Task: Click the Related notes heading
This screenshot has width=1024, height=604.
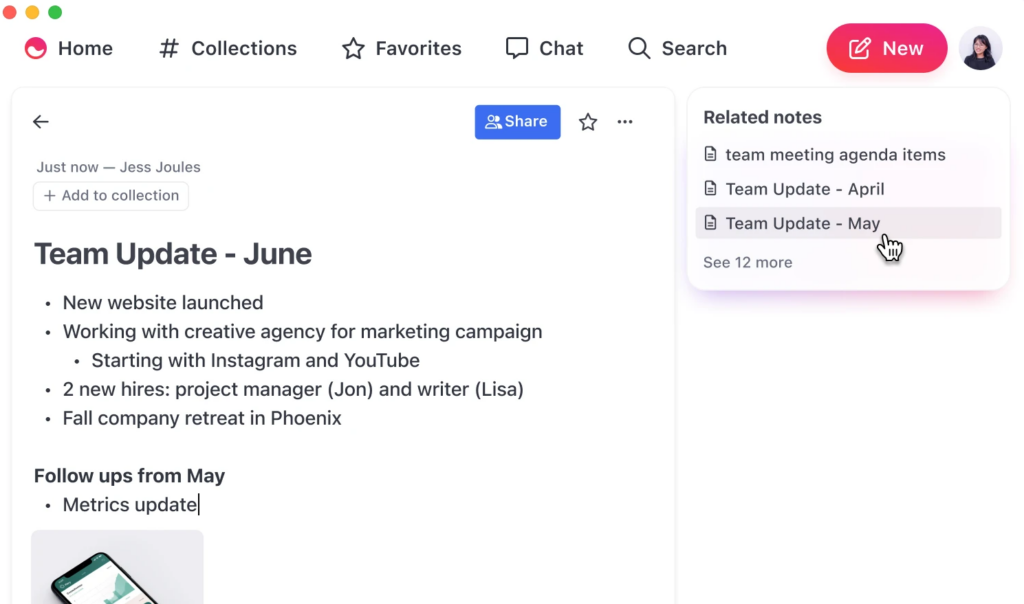Action: click(x=762, y=118)
